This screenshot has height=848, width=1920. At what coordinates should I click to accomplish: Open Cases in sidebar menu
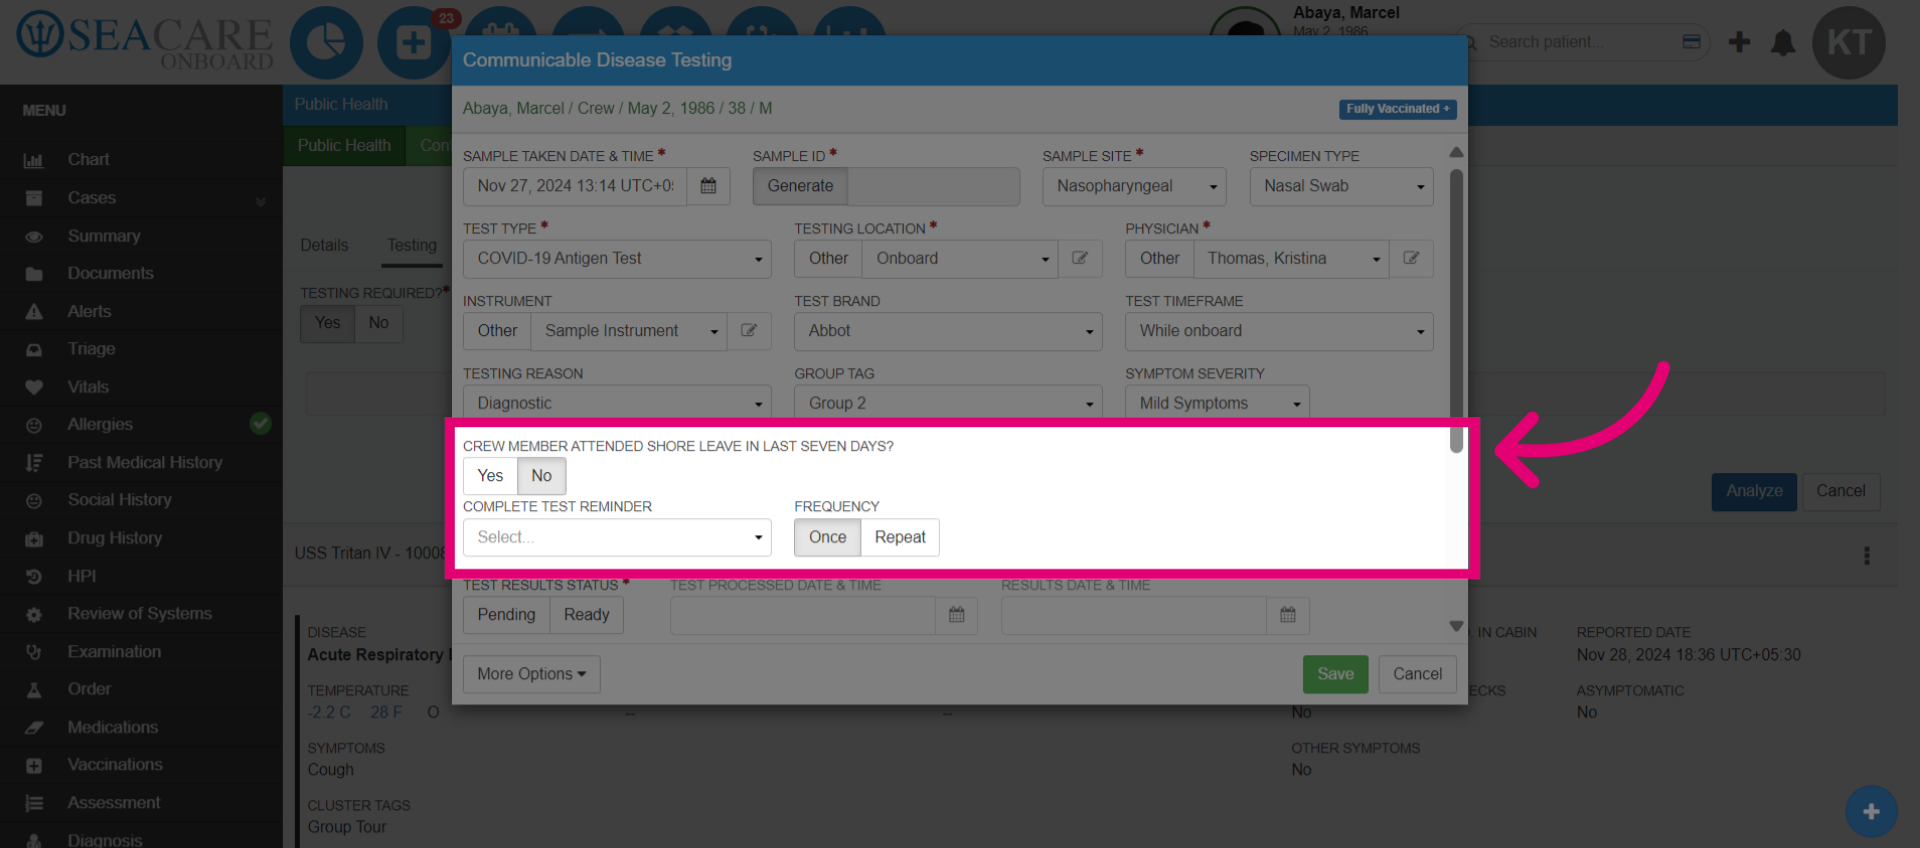141,198
